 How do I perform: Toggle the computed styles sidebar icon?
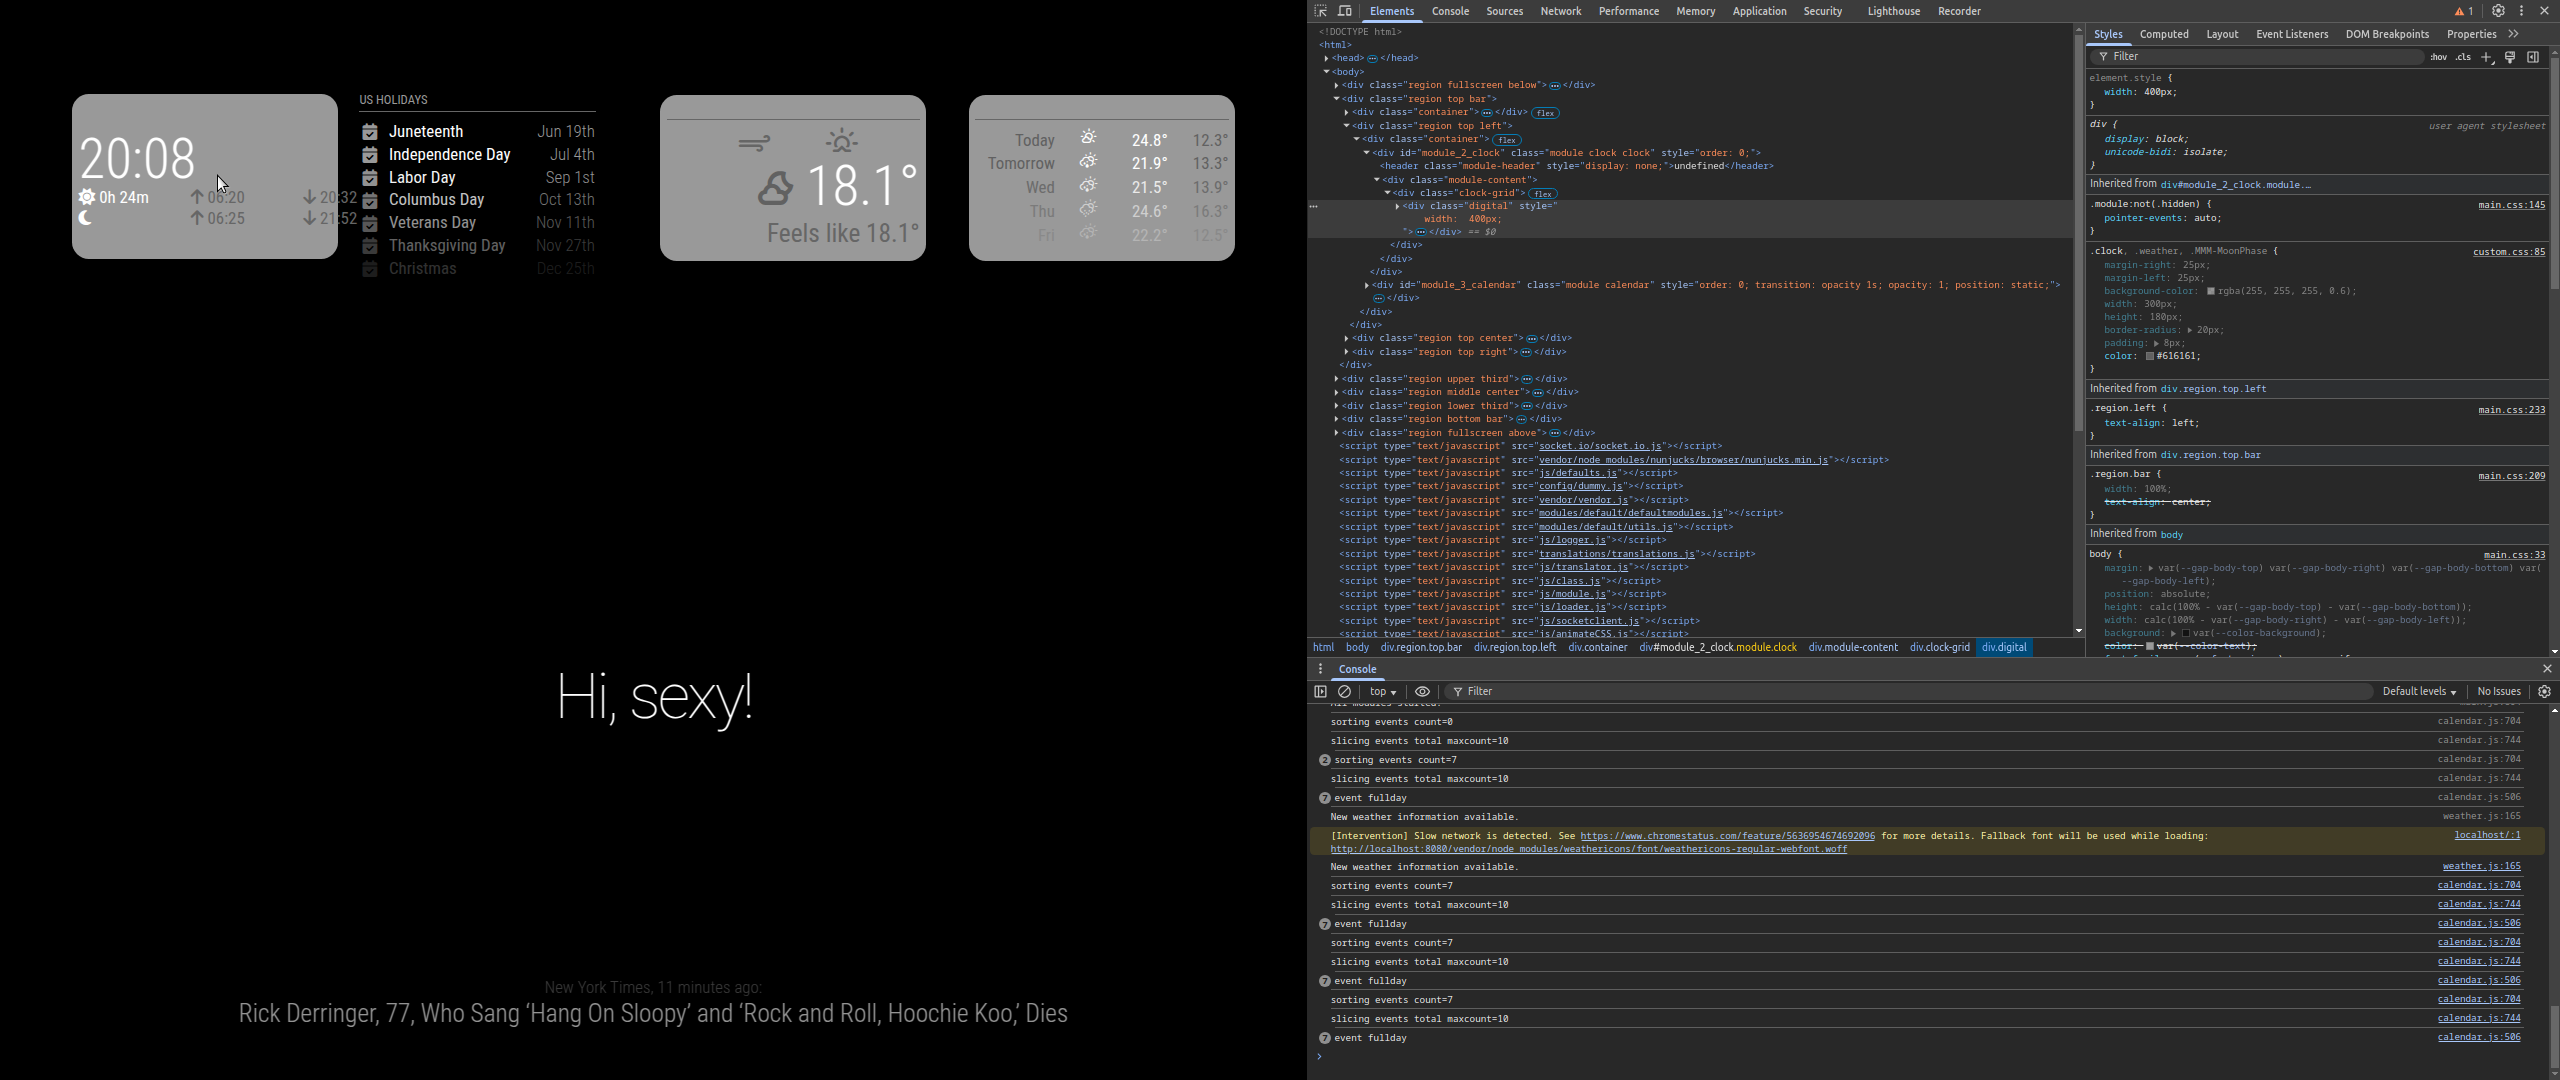click(2533, 57)
